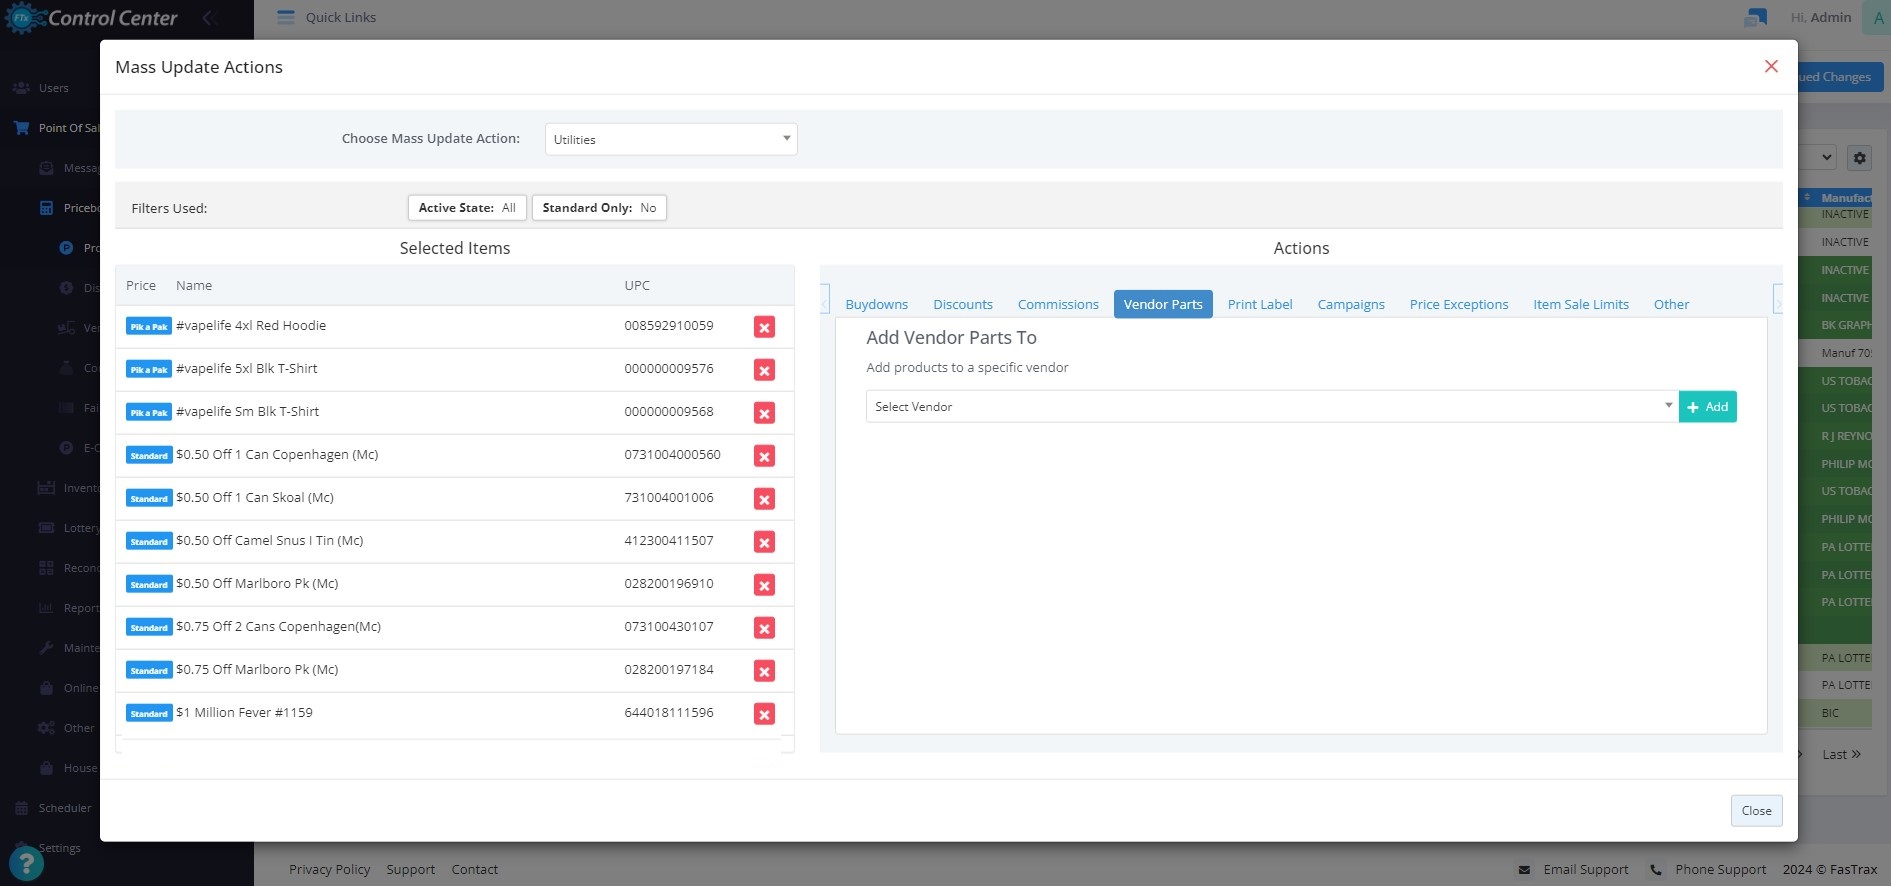This screenshot has width=1891, height=886.
Task: Remove #vapelife Sm Blk T-Shirt item
Action: [764, 413]
